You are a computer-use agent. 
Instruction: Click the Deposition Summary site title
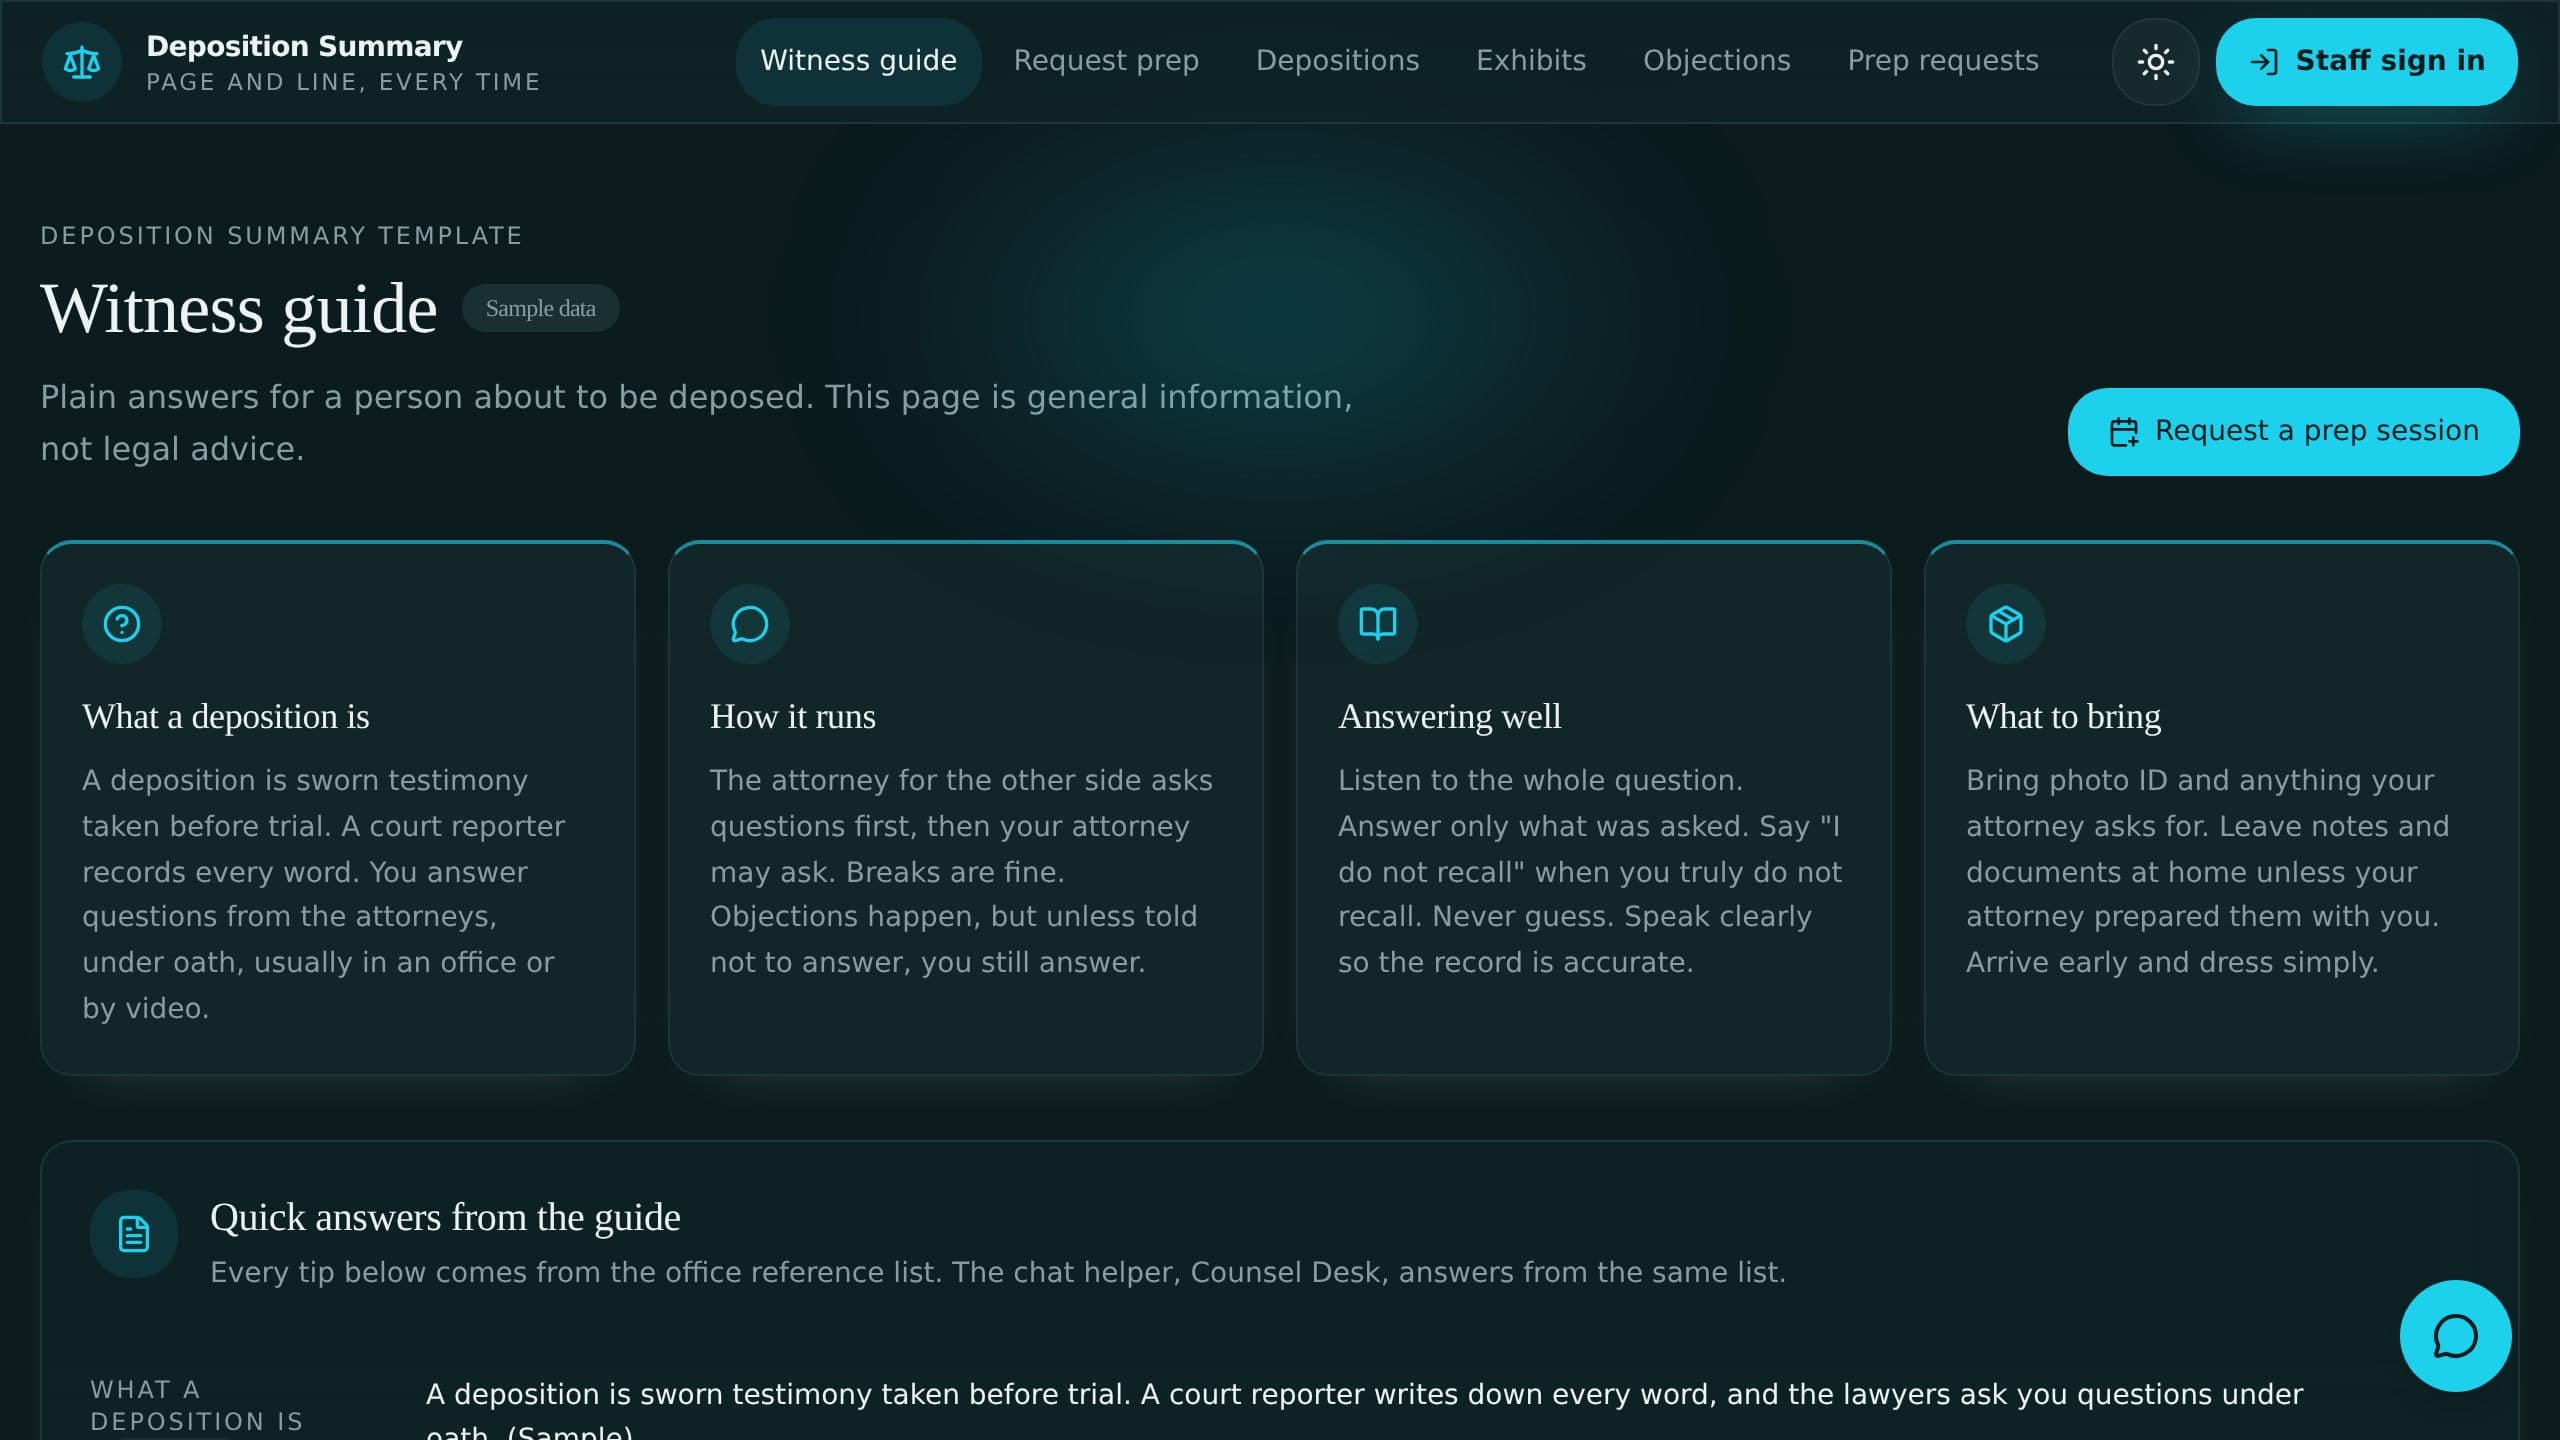point(304,46)
